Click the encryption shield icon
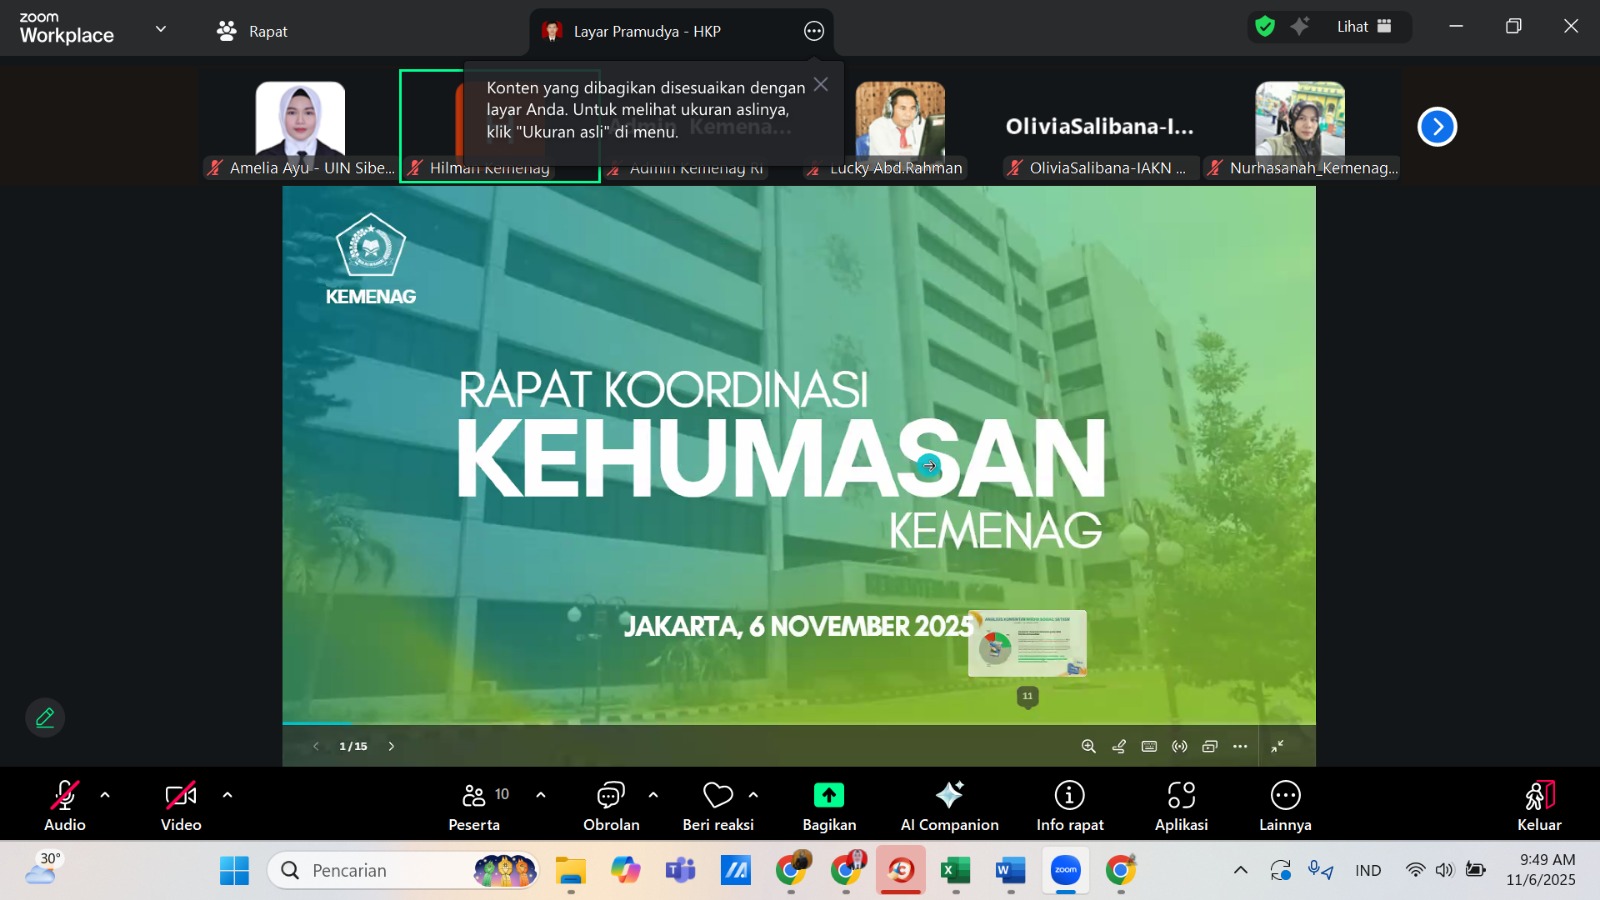Viewport: 1600px width, 900px height. coord(1265,27)
